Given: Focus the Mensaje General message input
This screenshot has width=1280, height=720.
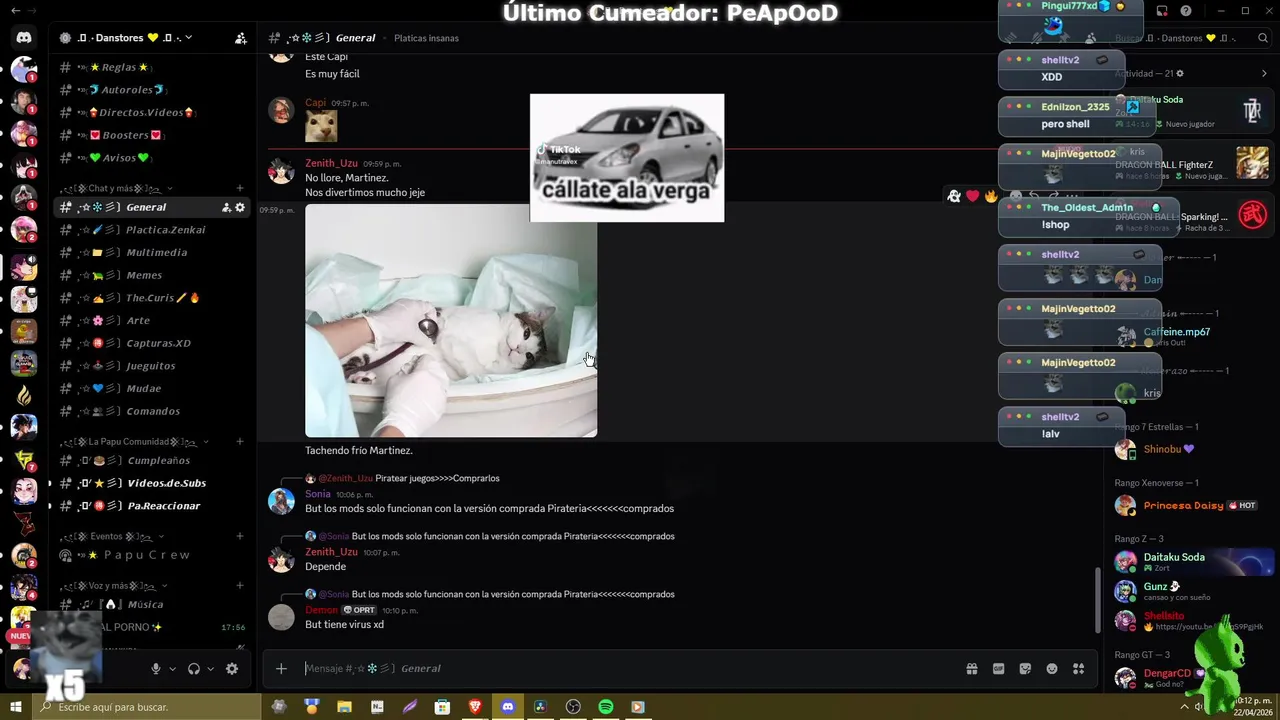Looking at the screenshot, I should click(x=630, y=669).
